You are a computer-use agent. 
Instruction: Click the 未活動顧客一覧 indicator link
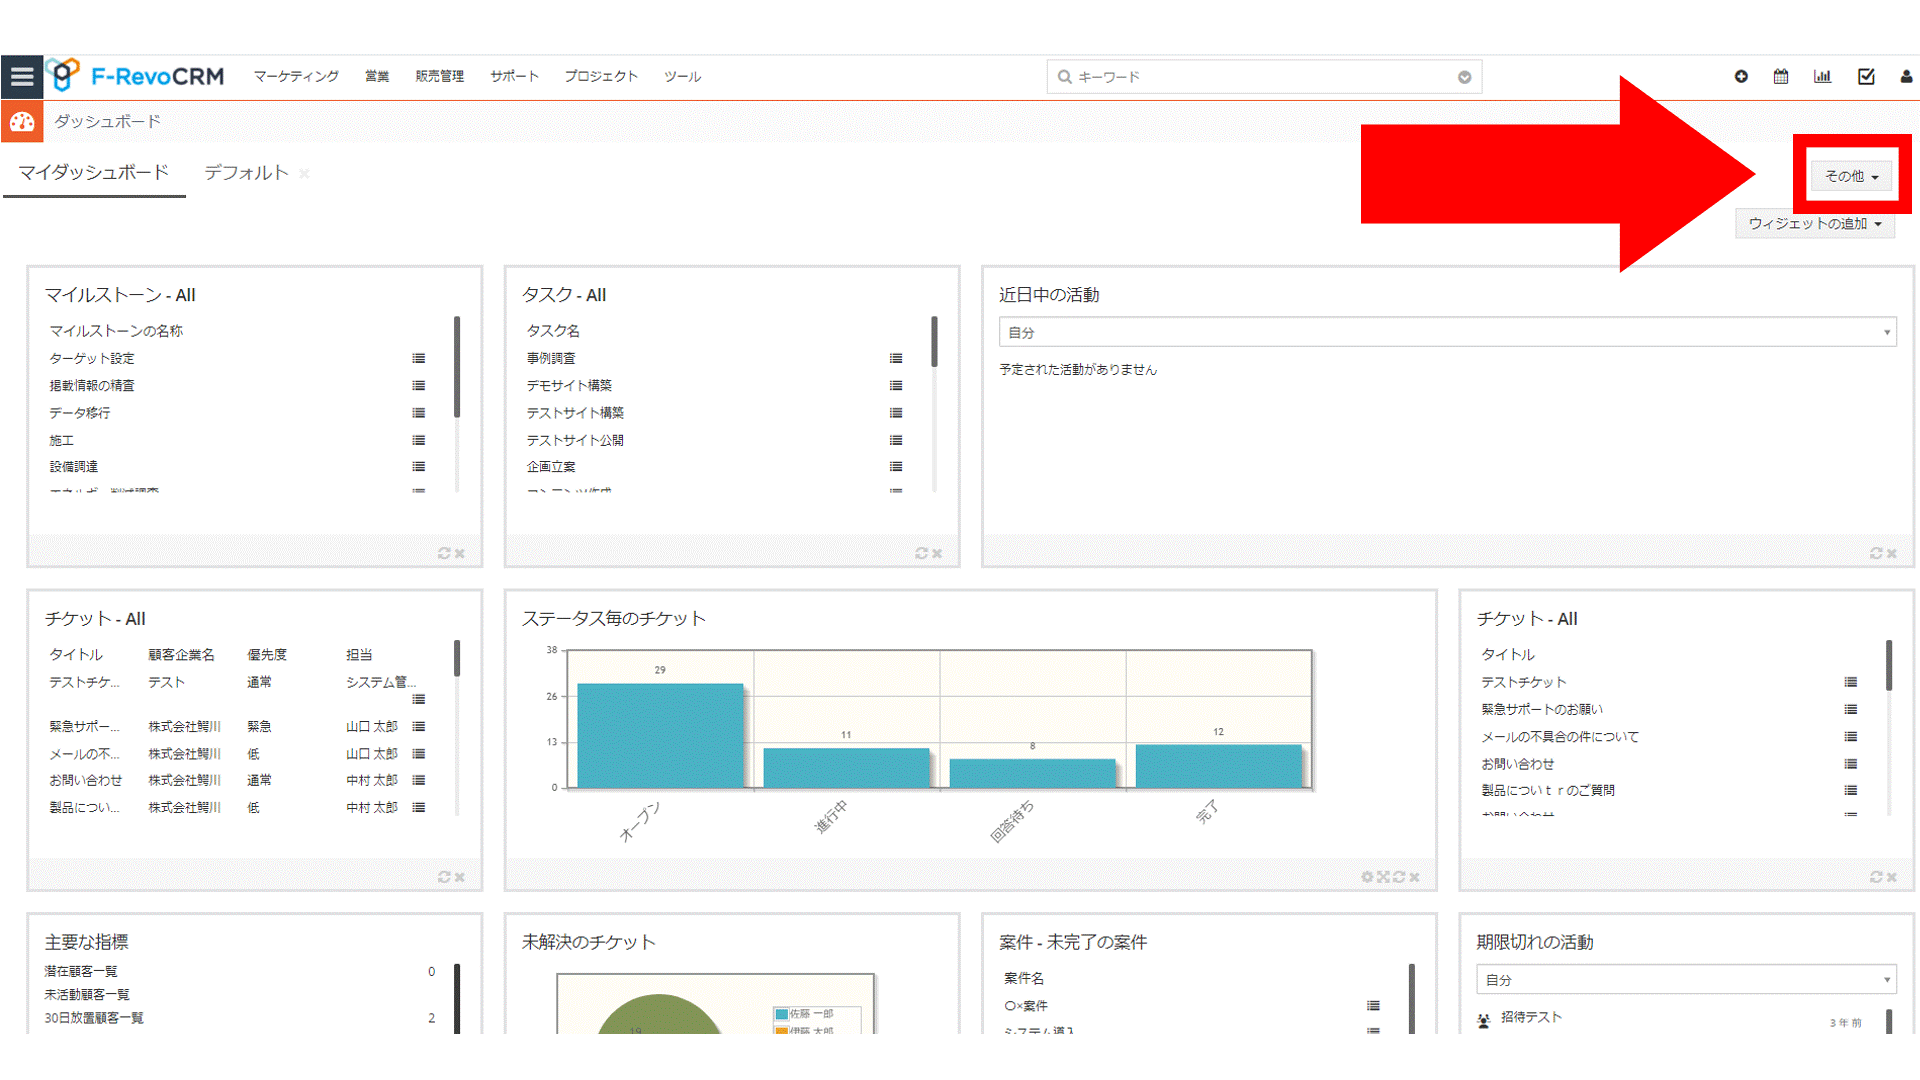click(87, 995)
